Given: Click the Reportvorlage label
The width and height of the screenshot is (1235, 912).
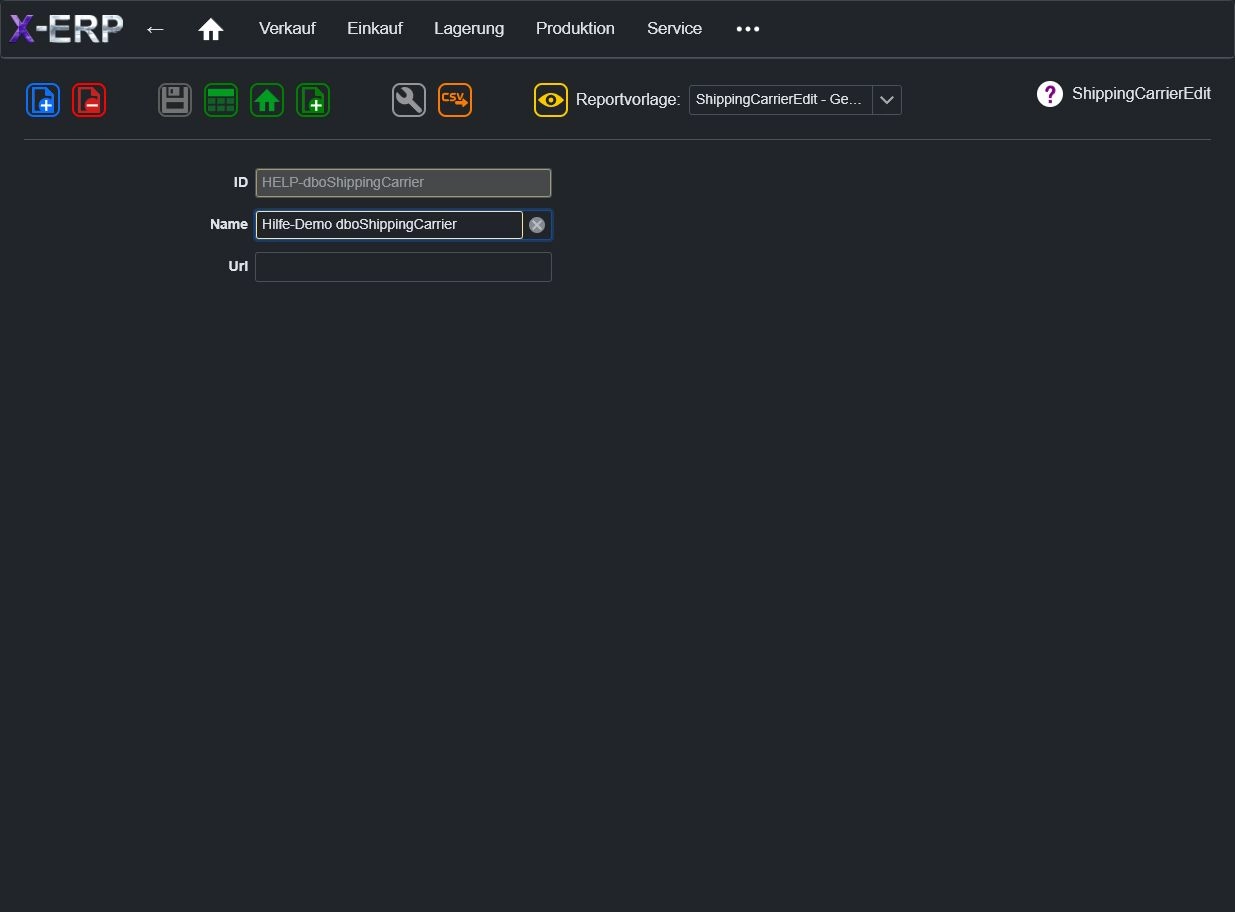Looking at the screenshot, I should click(628, 100).
